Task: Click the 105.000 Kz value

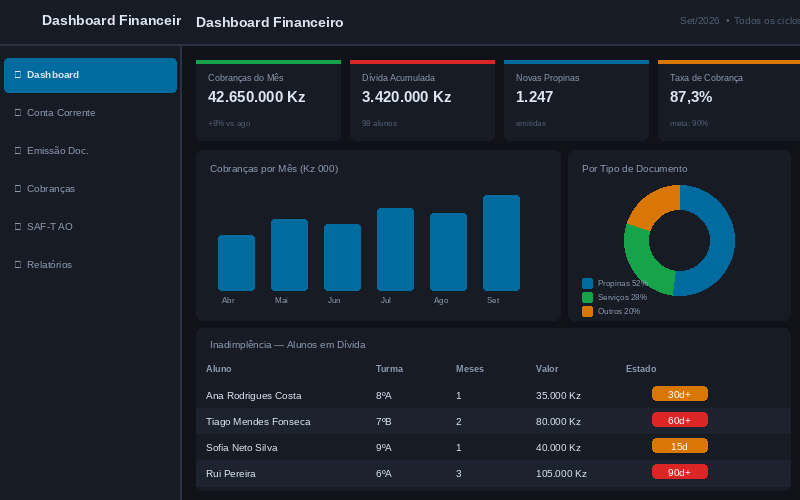Action: 561,473
